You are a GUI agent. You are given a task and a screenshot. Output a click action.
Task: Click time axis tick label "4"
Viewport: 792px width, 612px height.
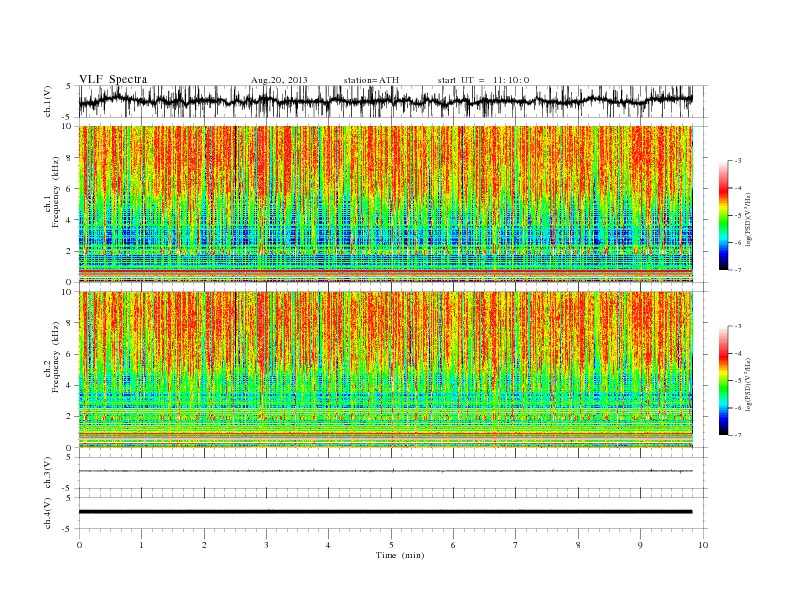click(328, 545)
